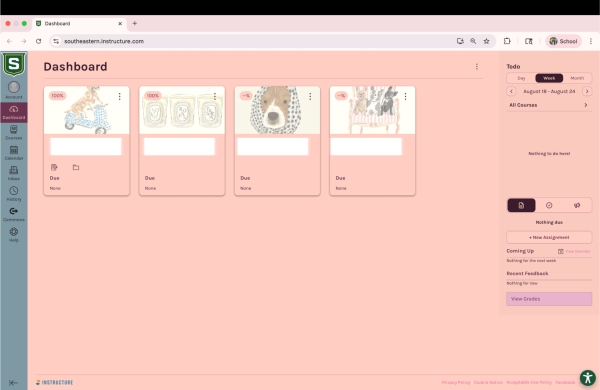Switch the Todo view to Month
The height and width of the screenshot is (390, 600).
coord(577,78)
